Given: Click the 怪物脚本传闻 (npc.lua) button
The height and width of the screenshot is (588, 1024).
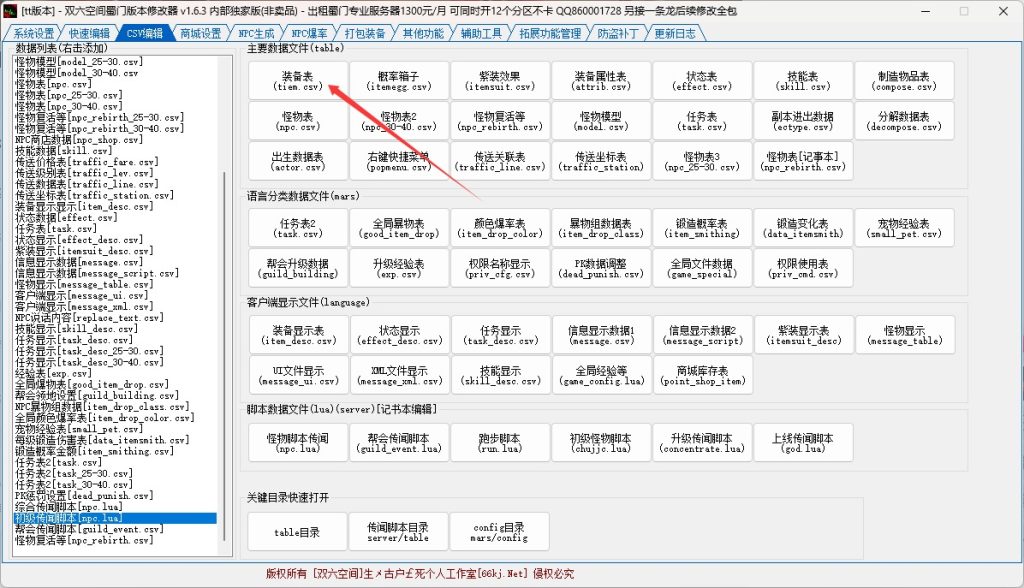Looking at the screenshot, I should (297, 443).
